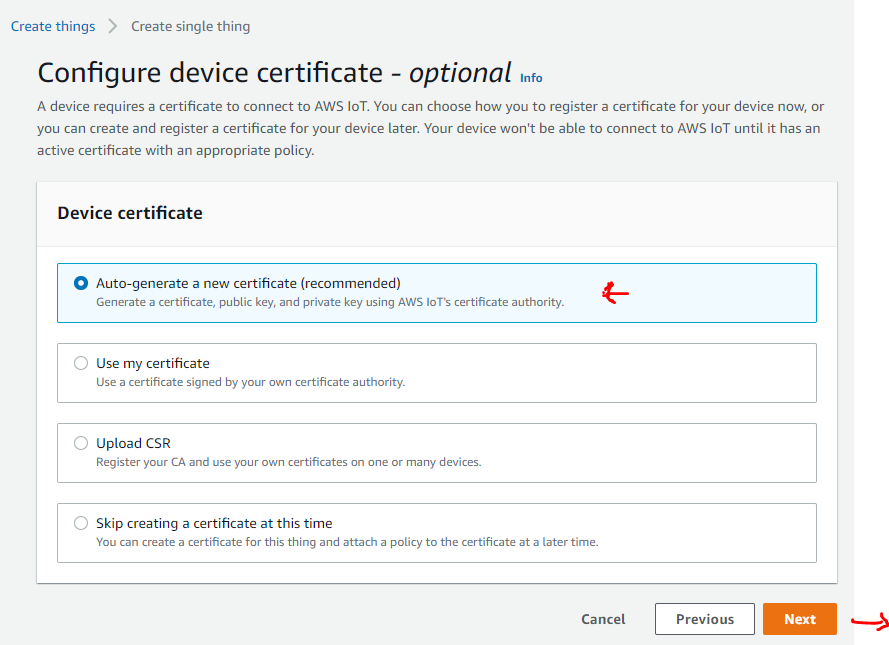
Task: Click the Register your CA description text
Action: 288,462
